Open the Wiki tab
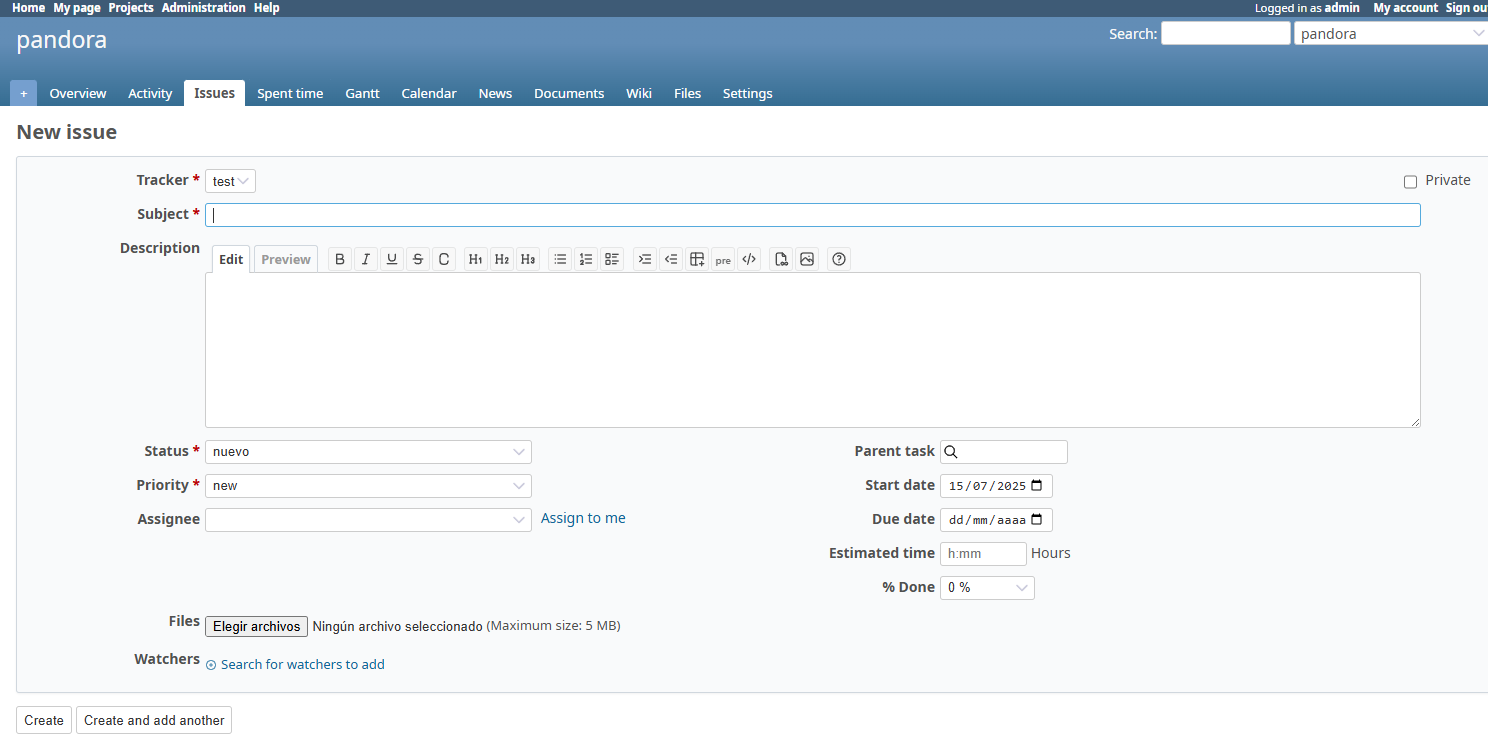This screenshot has height=749, width=1488. click(639, 93)
